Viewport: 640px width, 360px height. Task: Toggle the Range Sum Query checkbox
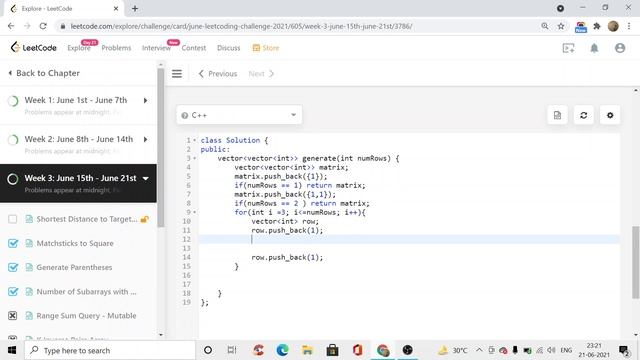[x=13, y=316]
